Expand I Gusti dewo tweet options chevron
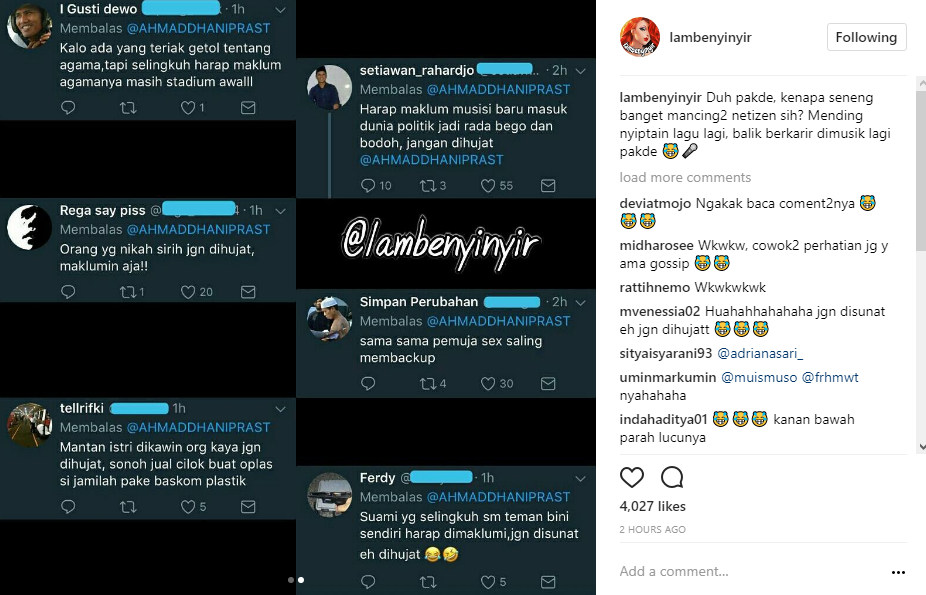926x595 pixels. coord(281,10)
